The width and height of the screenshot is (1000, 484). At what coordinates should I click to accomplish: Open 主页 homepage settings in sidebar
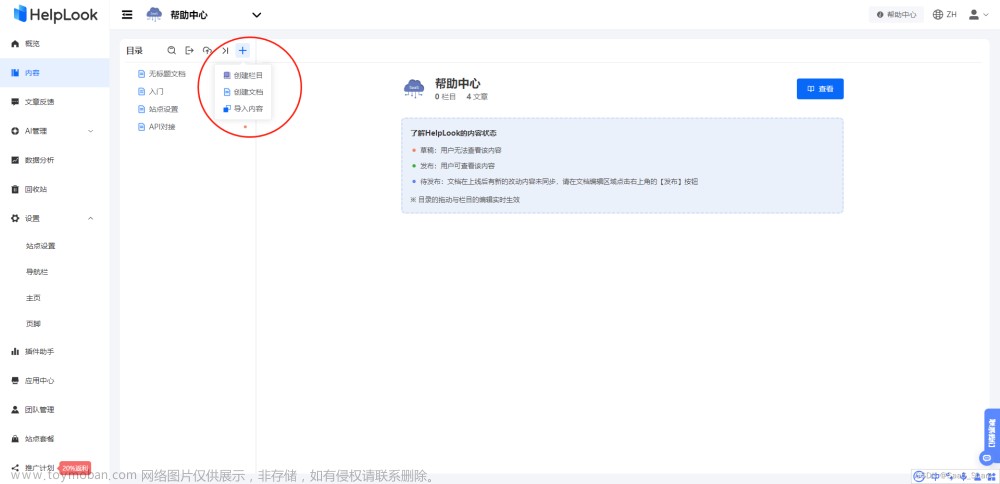coord(33,298)
